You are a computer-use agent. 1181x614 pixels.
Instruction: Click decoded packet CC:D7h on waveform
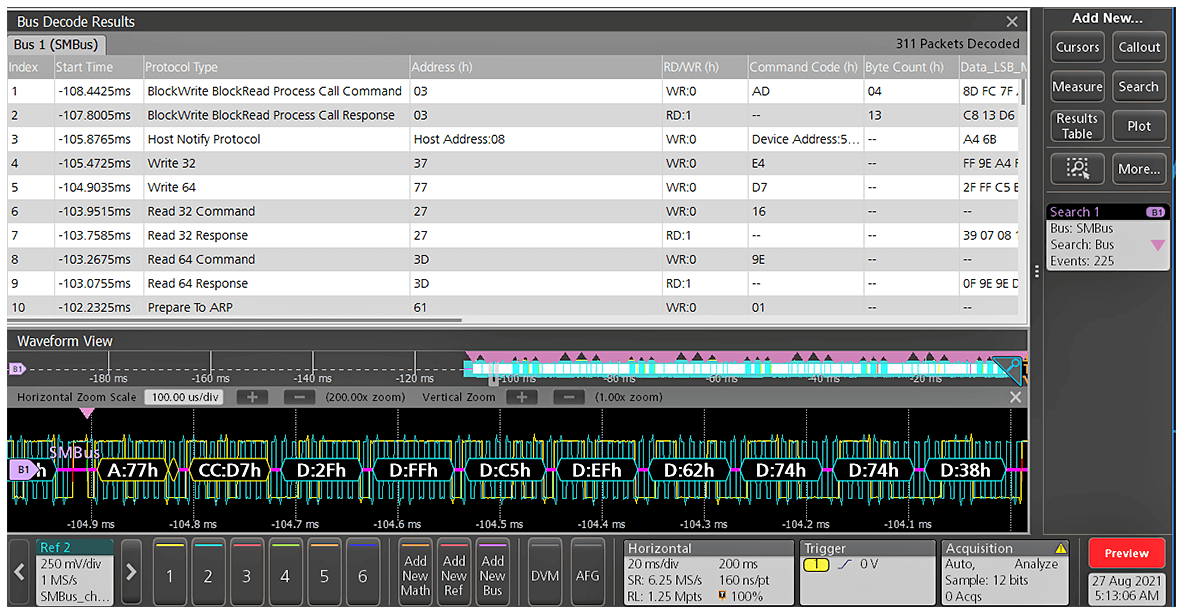(x=229, y=470)
